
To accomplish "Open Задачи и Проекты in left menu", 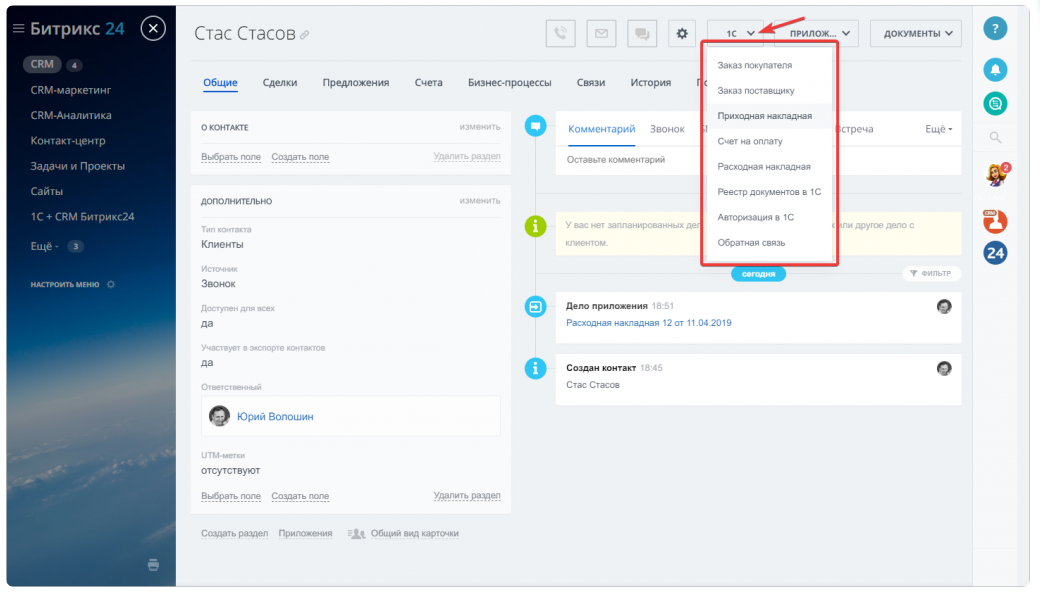I will pyautogui.click(x=78, y=166).
